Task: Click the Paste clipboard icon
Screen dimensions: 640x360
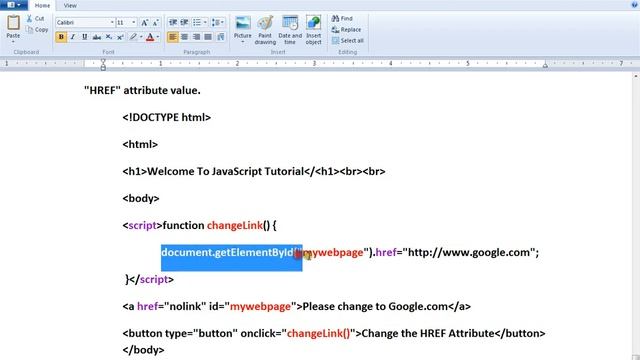Action: tap(13, 23)
